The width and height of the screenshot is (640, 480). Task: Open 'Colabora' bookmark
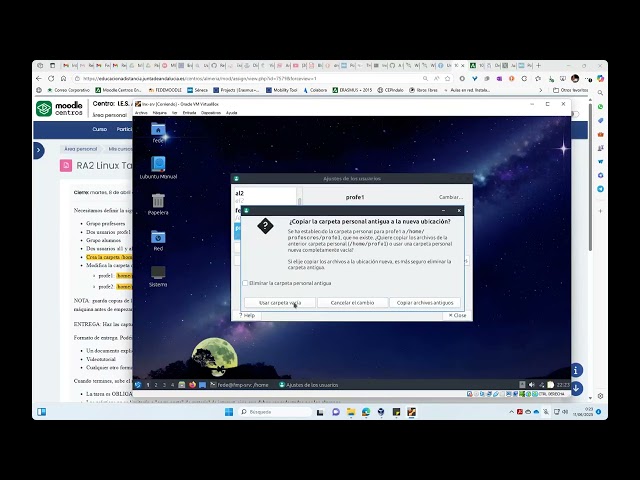coord(315,90)
